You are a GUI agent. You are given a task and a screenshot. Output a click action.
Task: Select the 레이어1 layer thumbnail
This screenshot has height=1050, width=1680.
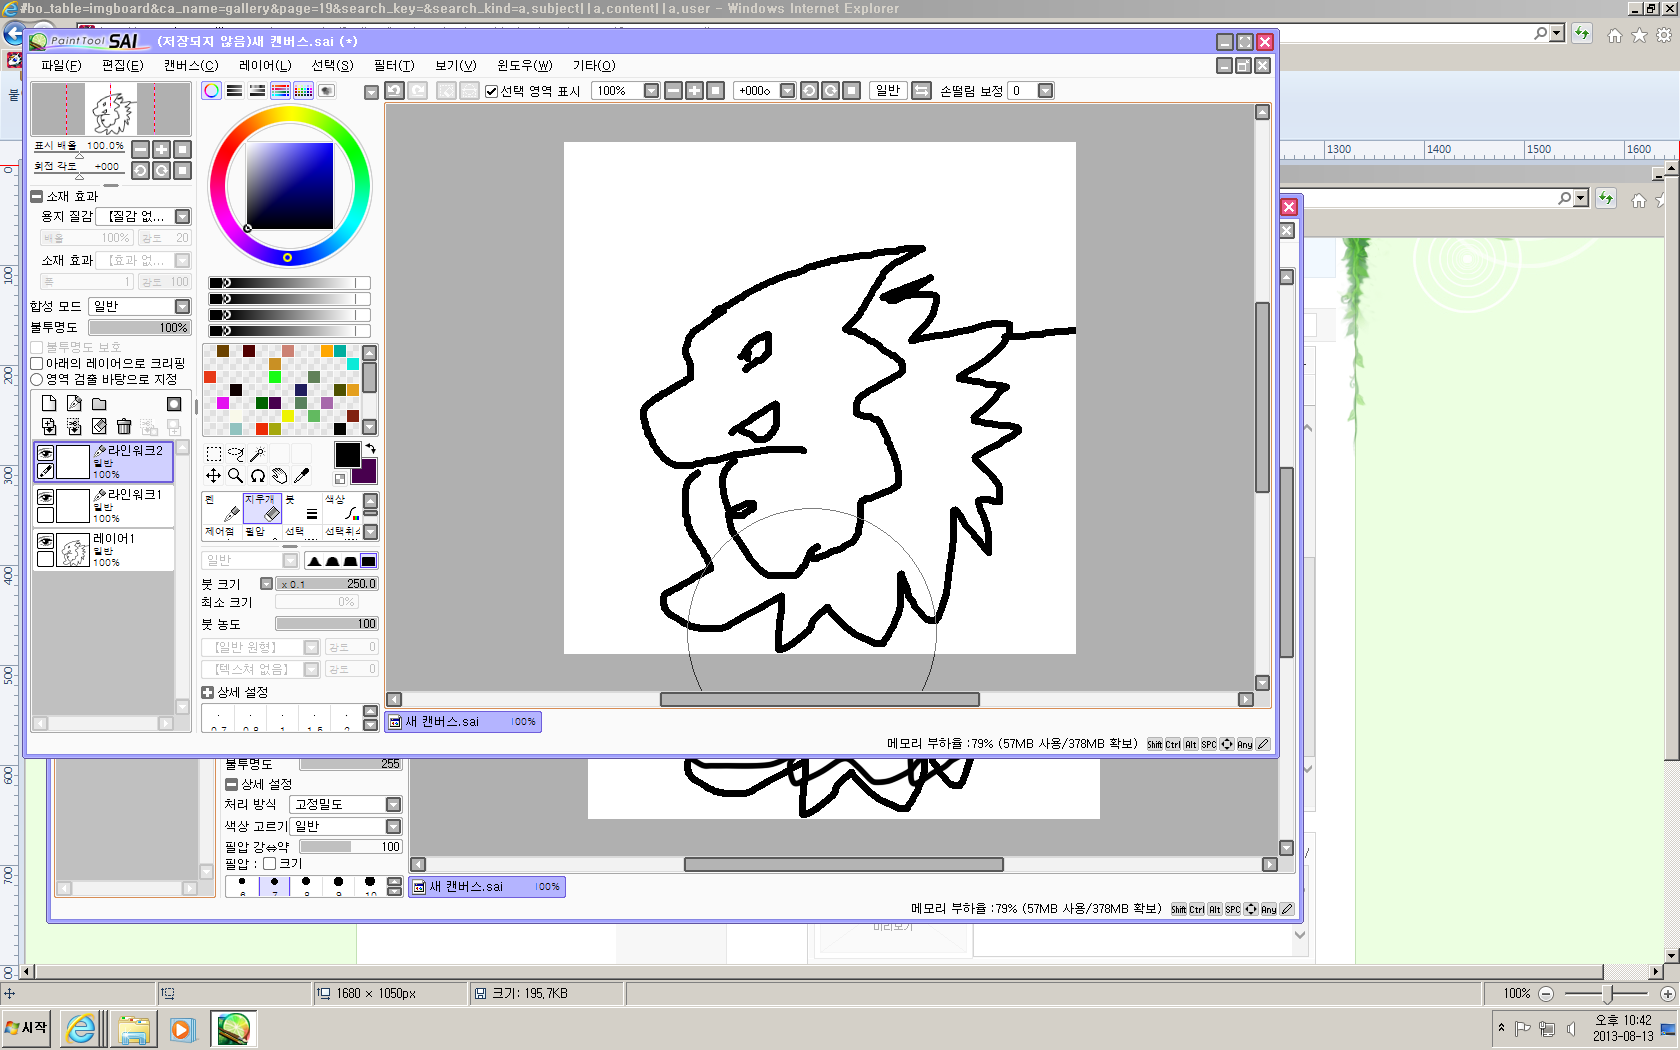[x=74, y=550]
